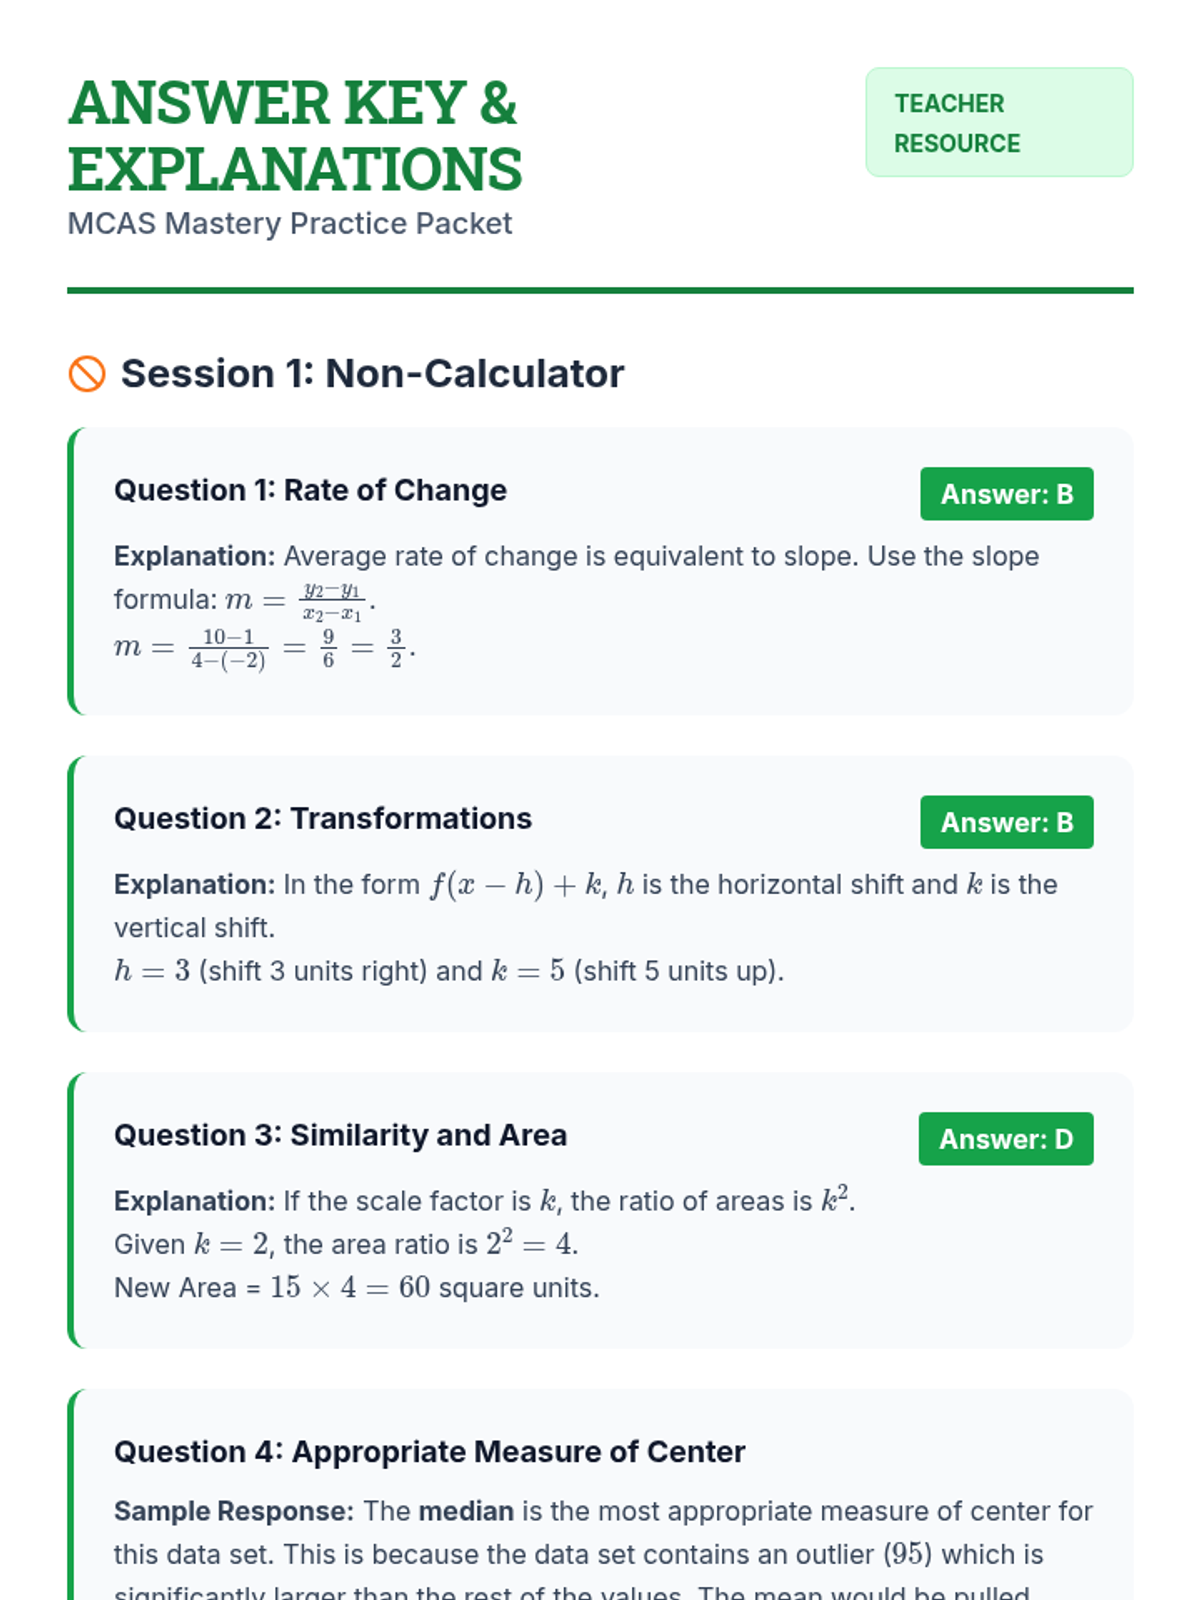
Task: Click the Answer: D badge for Question 3
Action: pyautogui.click(x=1005, y=1139)
